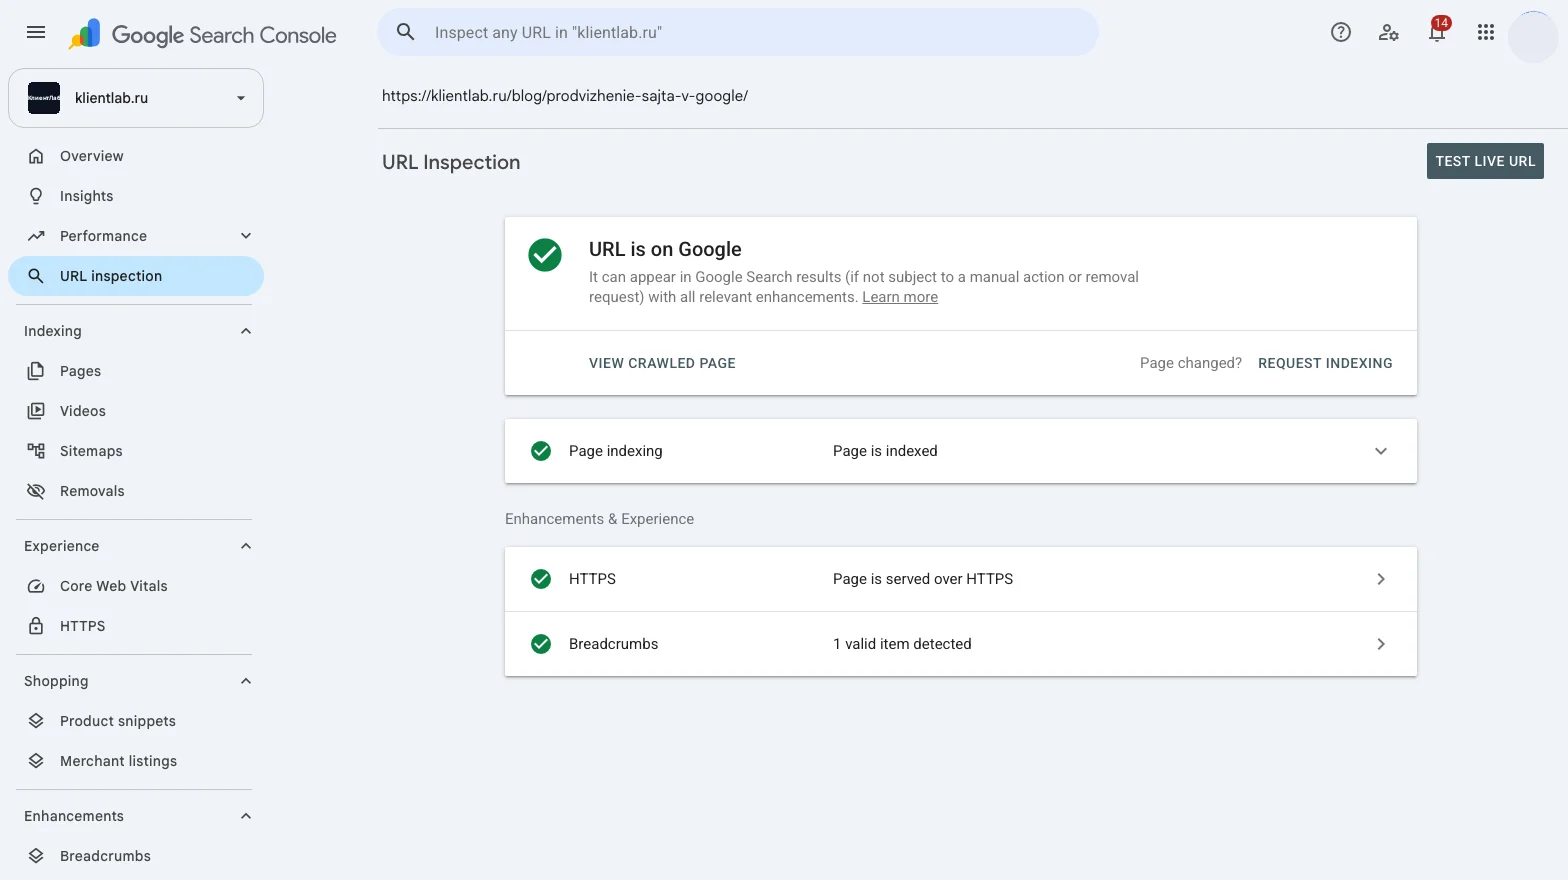Image resolution: width=1568 pixels, height=880 pixels.
Task: Open the Pages indexing report
Action: point(136,371)
